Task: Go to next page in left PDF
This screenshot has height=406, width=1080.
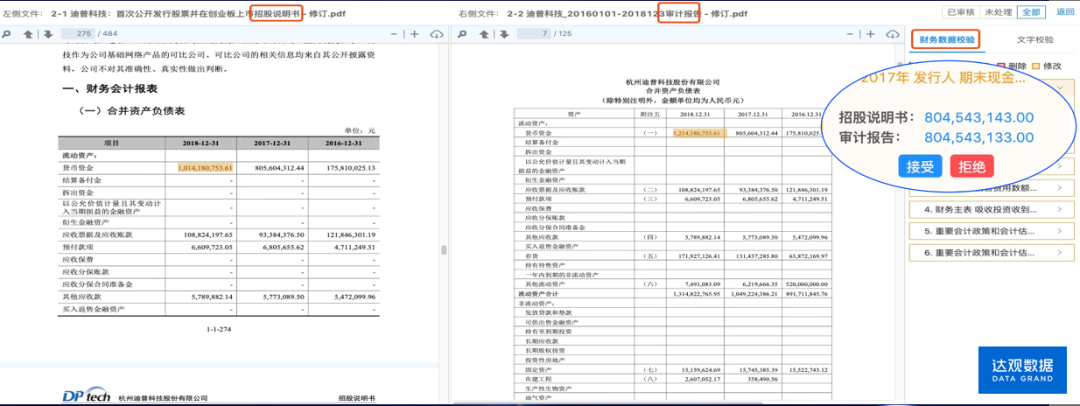Action: [48, 34]
